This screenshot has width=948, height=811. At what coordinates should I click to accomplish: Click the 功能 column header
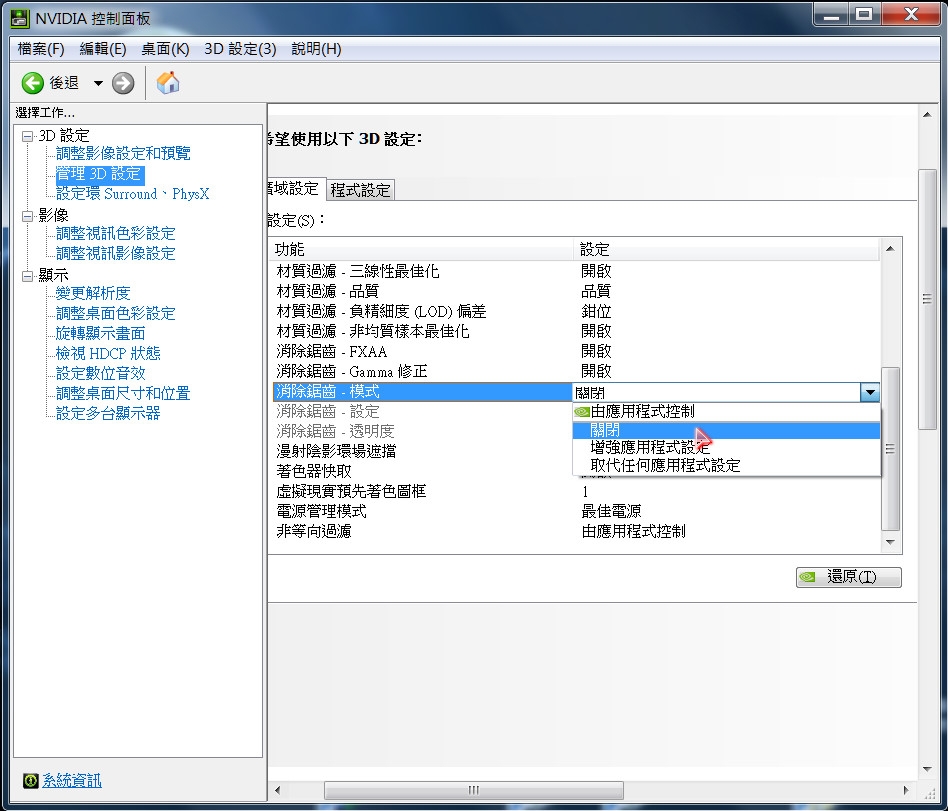pyautogui.click(x=421, y=249)
